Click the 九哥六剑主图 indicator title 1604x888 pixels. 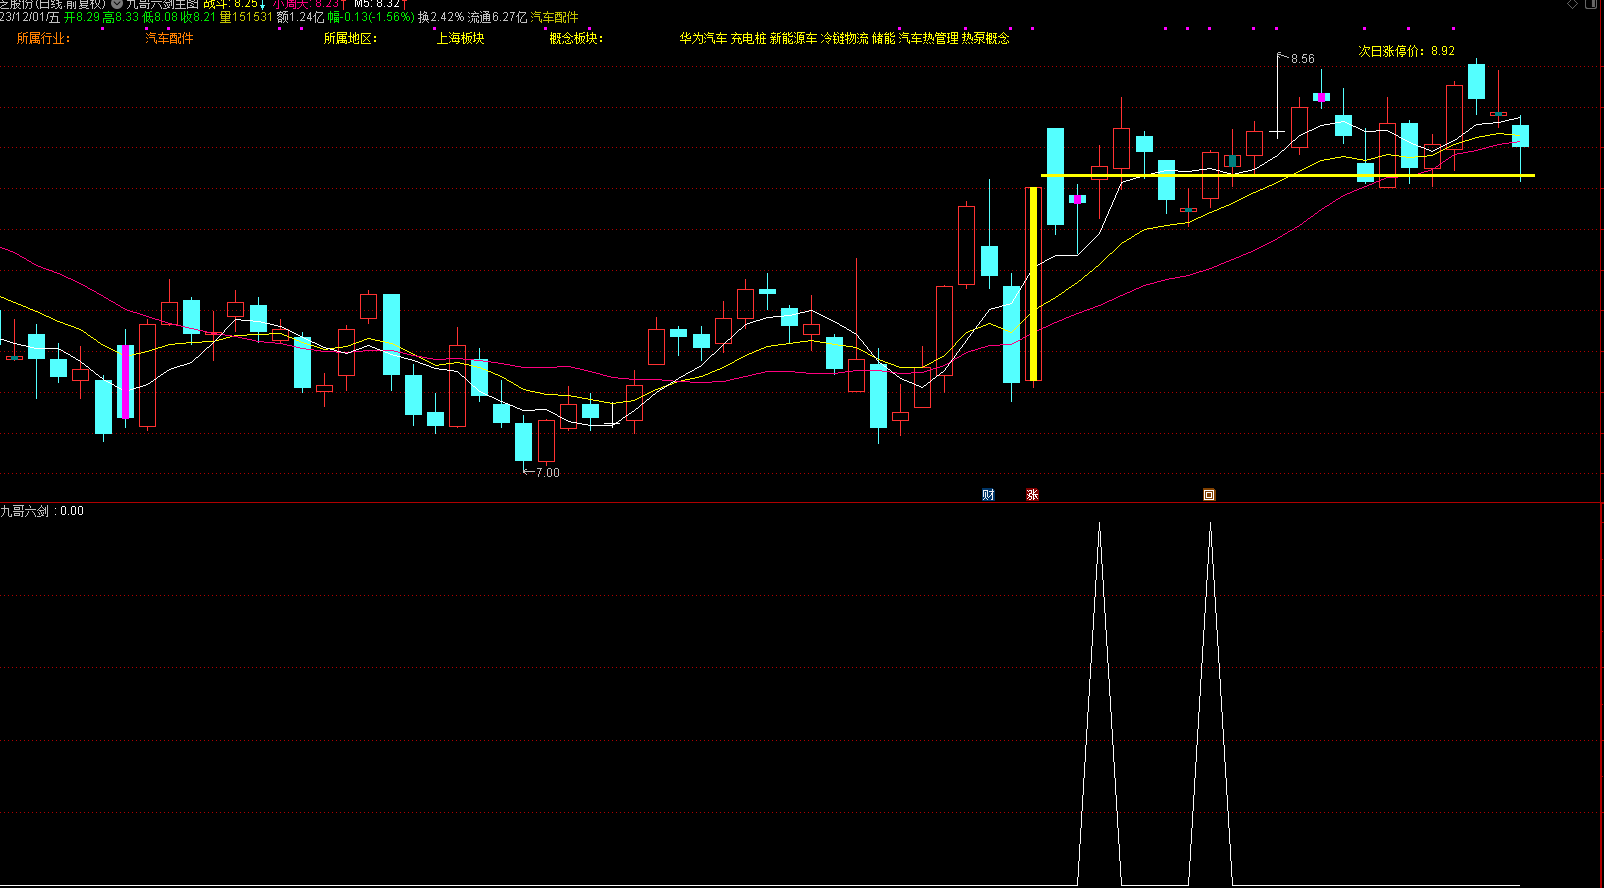pos(162,4)
